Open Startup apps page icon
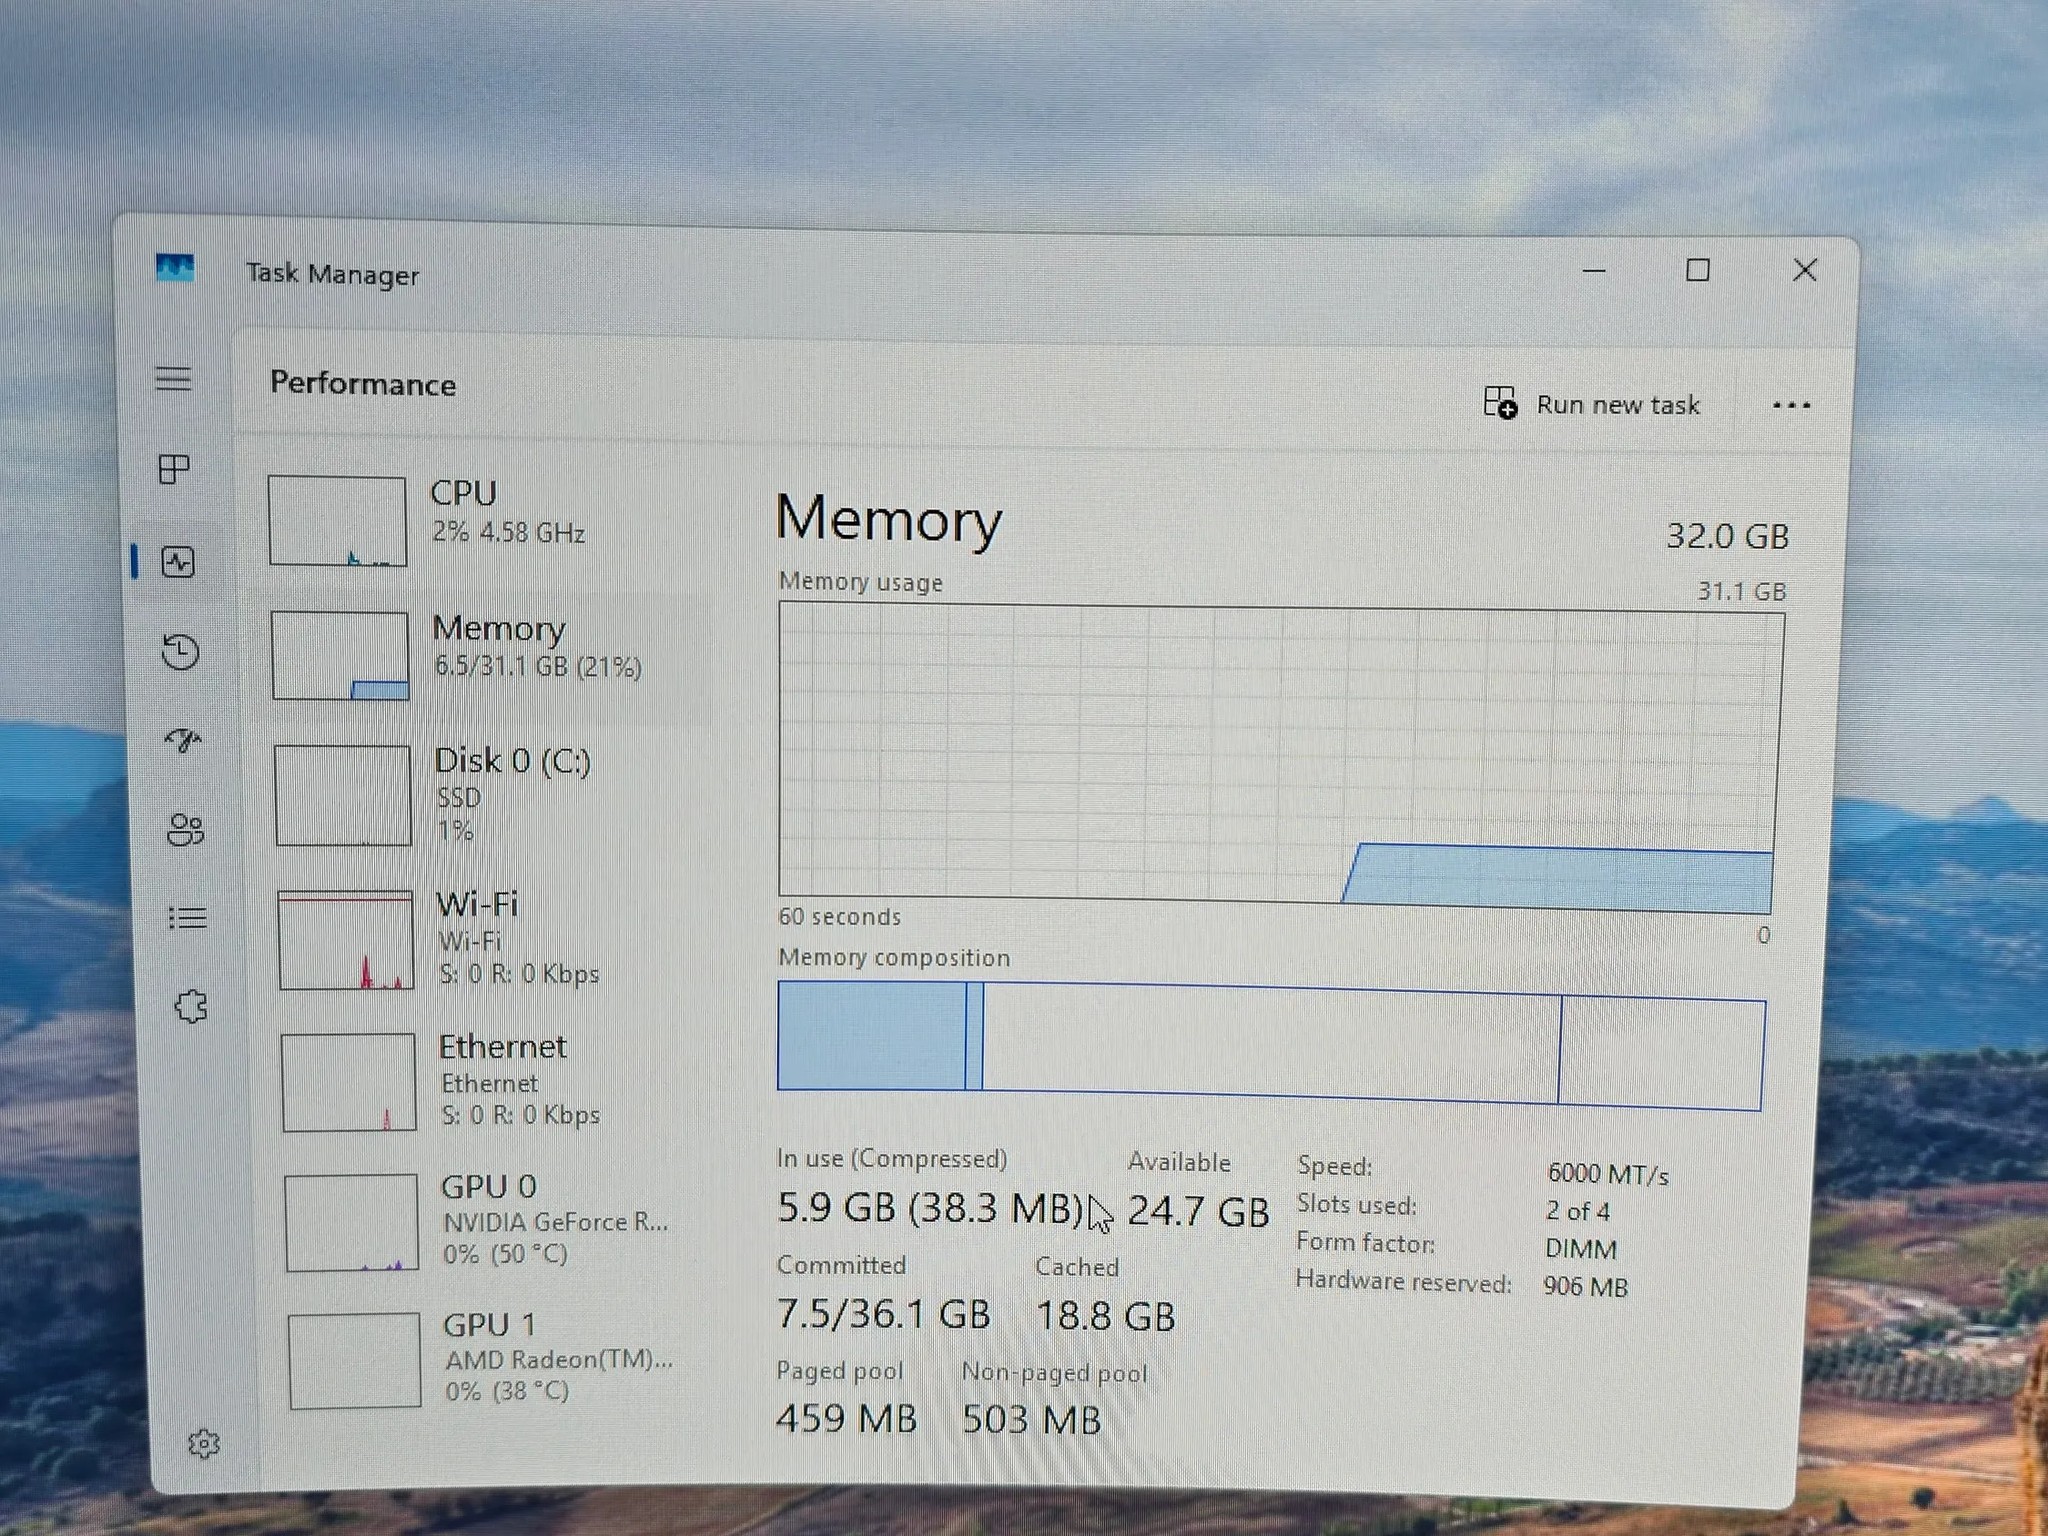Image resolution: width=2048 pixels, height=1536 pixels. pos(183,740)
